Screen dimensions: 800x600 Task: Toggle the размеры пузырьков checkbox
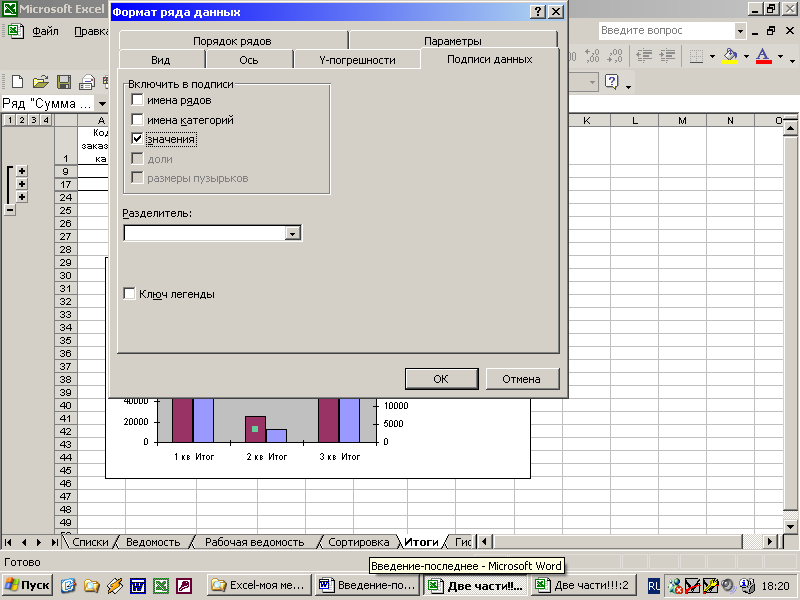point(137,178)
